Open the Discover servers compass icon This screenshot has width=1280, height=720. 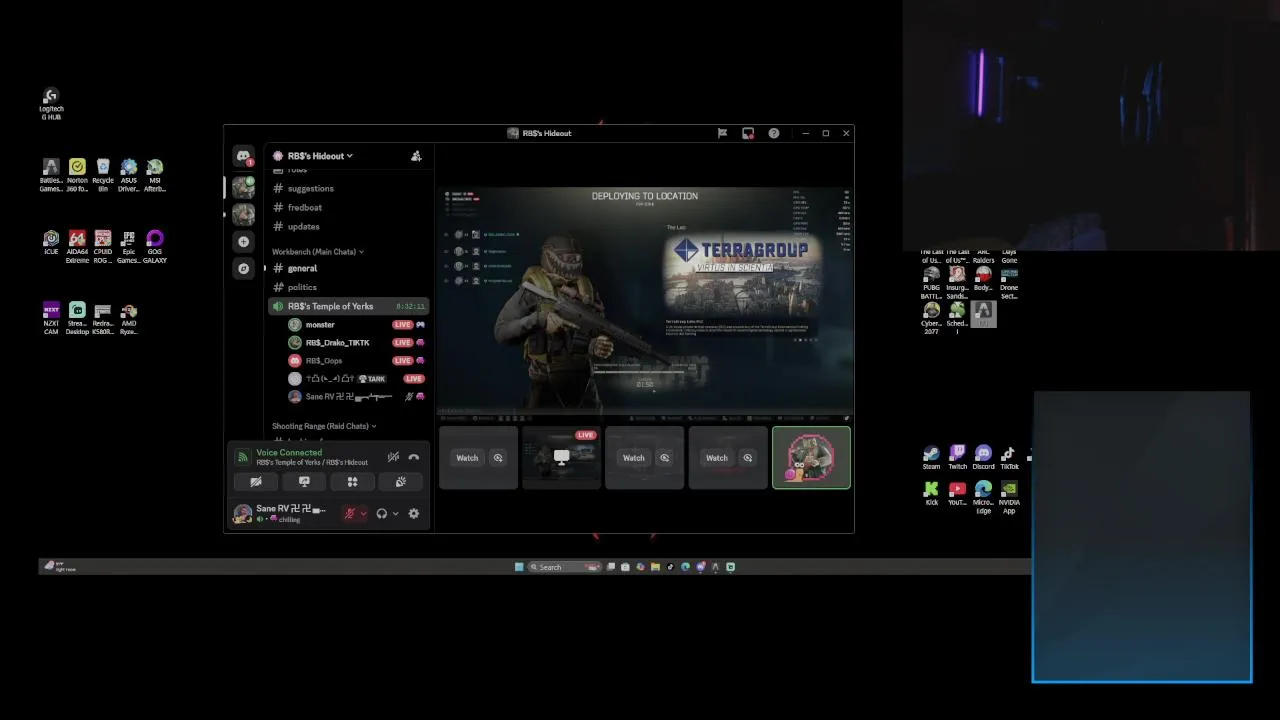tap(243, 268)
